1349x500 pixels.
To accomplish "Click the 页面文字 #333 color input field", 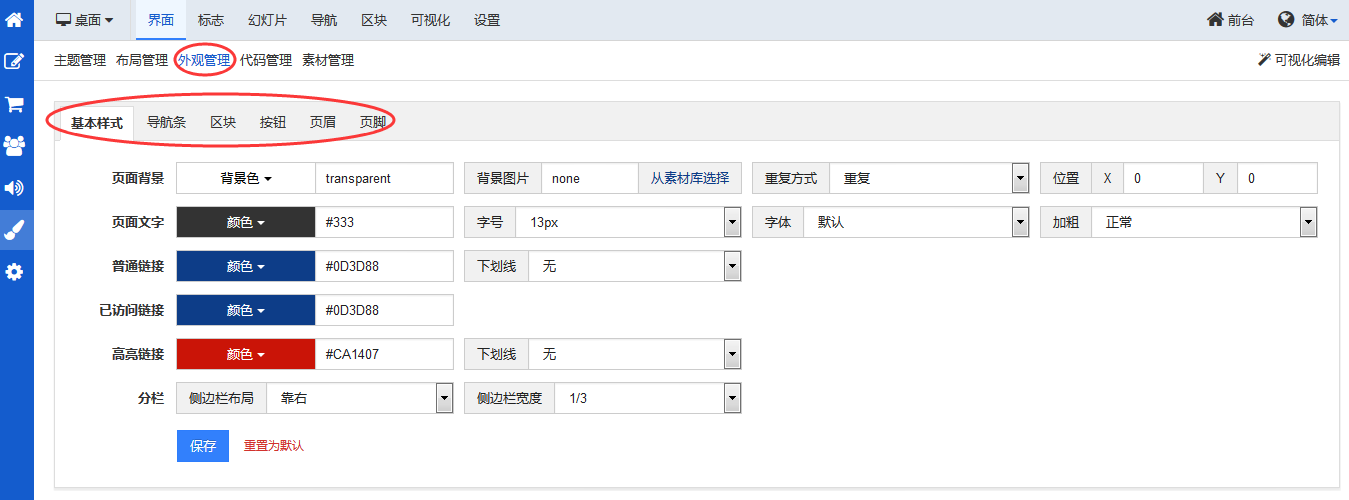I will coord(384,222).
